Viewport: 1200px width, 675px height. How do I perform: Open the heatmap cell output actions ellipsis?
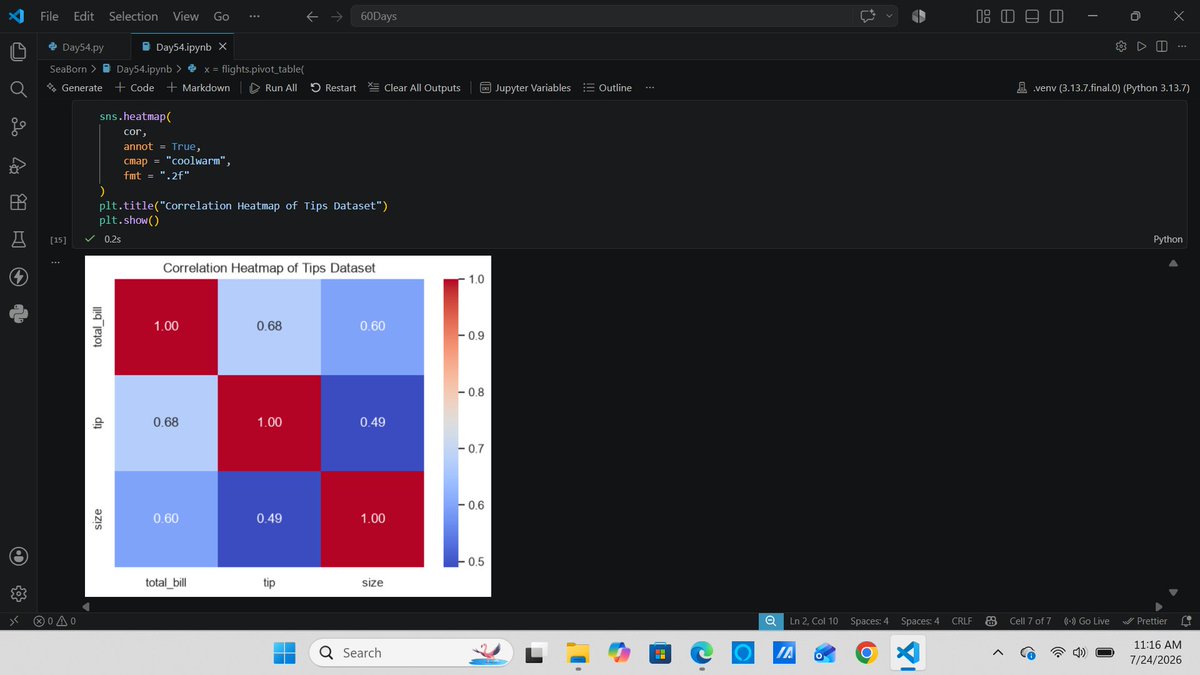56,263
